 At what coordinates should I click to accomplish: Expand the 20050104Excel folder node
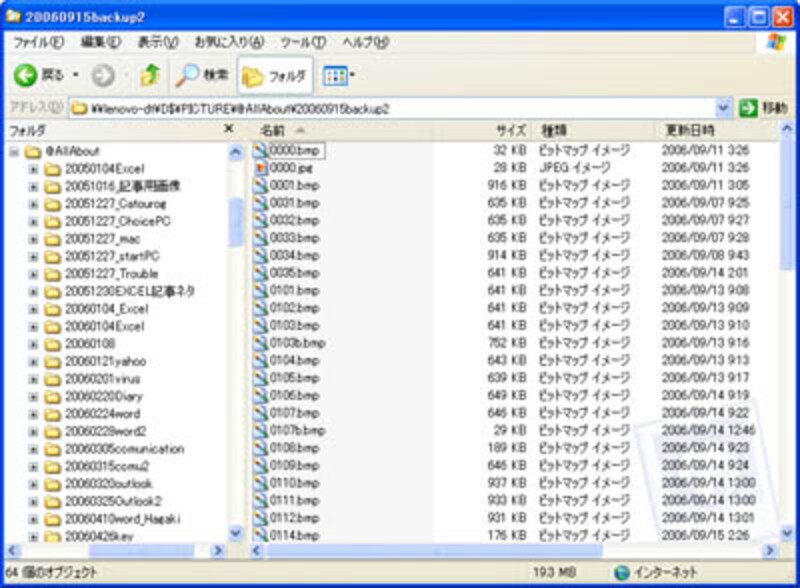pos(33,169)
